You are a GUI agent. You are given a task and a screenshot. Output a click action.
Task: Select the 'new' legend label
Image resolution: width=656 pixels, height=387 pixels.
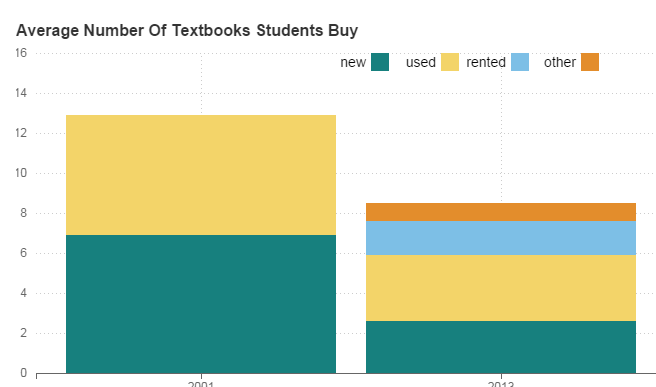[x=353, y=62]
